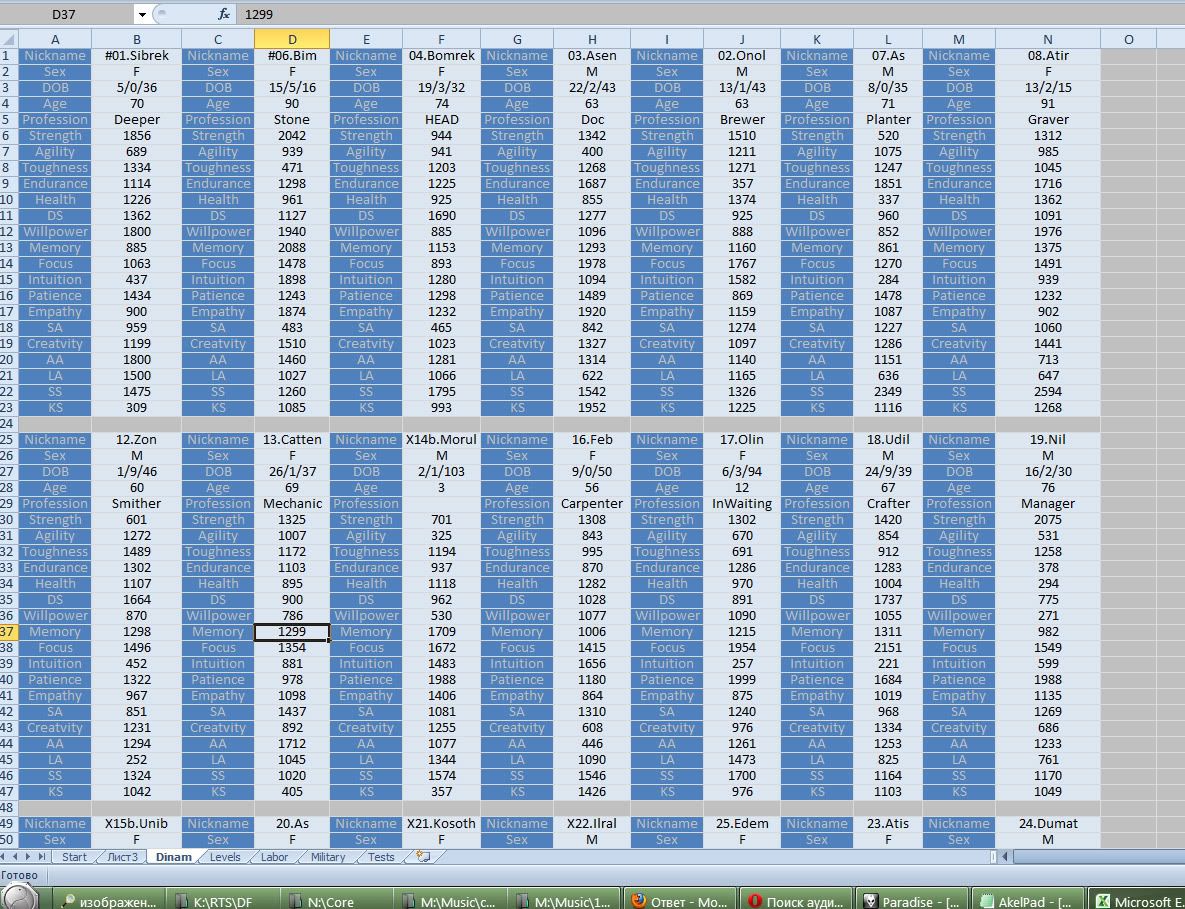1185x909 pixels.
Task: Click the Smither profession cell
Action: pyautogui.click(x=137, y=503)
